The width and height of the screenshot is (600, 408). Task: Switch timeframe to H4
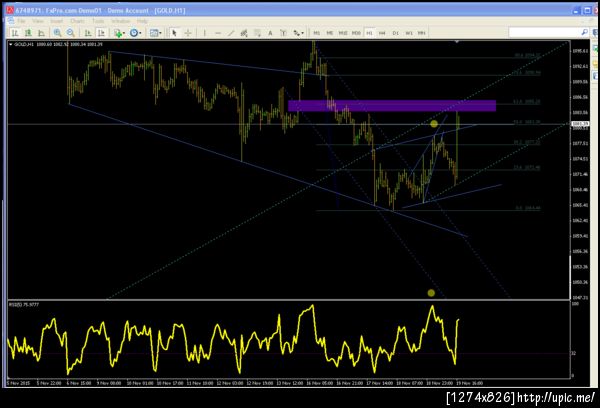382,33
